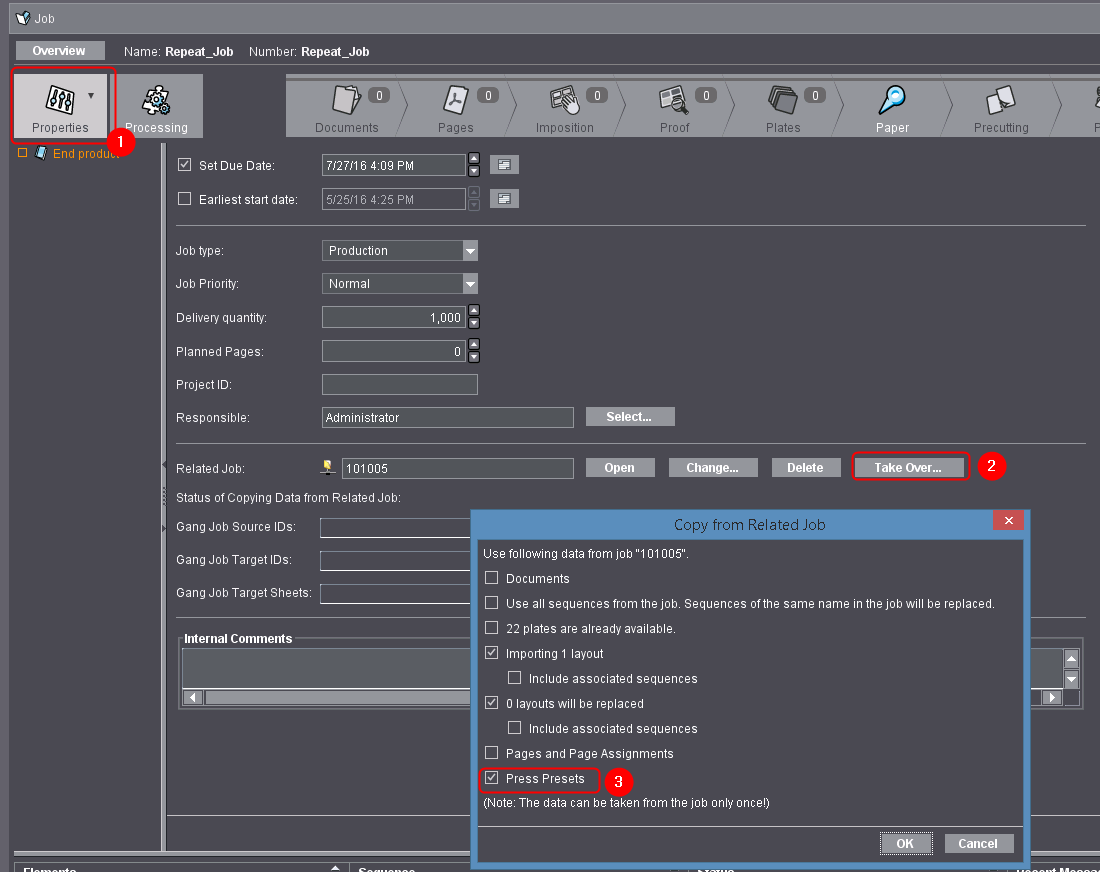Select the Documents workflow step icon
This screenshot has width=1100, height=872.
click(345, 100)
